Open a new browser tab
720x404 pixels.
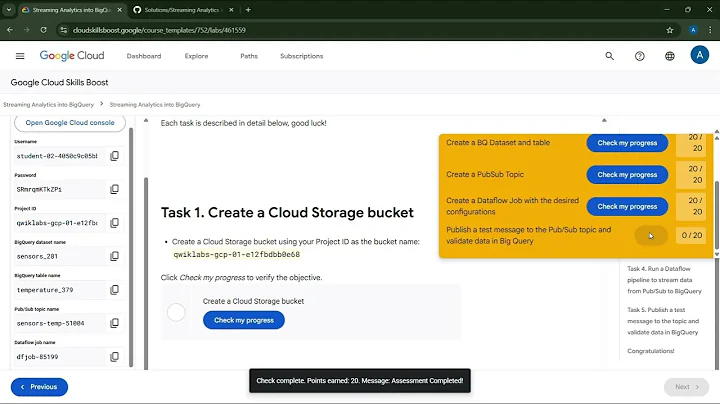(x=248, y=10)
